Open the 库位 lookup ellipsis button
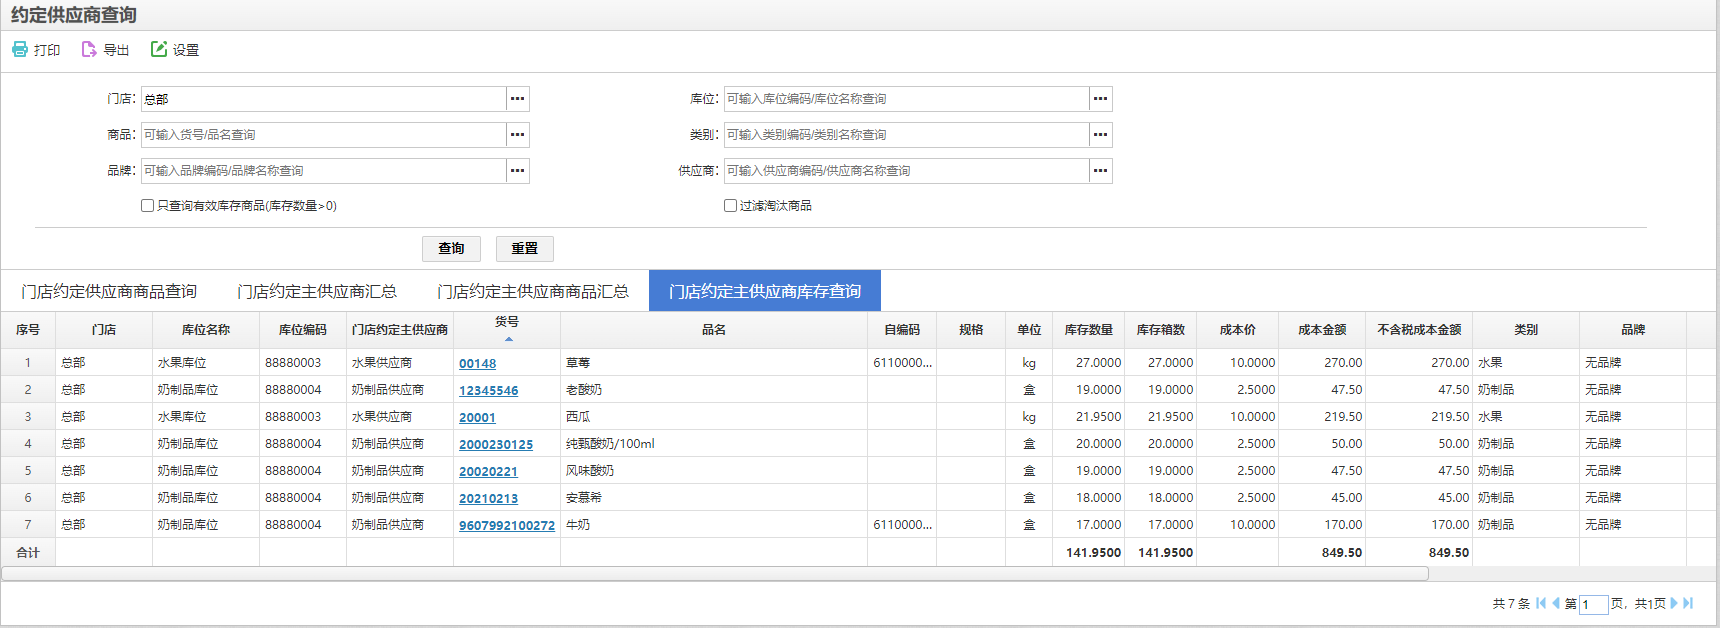1720x628 pixels. coord(1100,99)
